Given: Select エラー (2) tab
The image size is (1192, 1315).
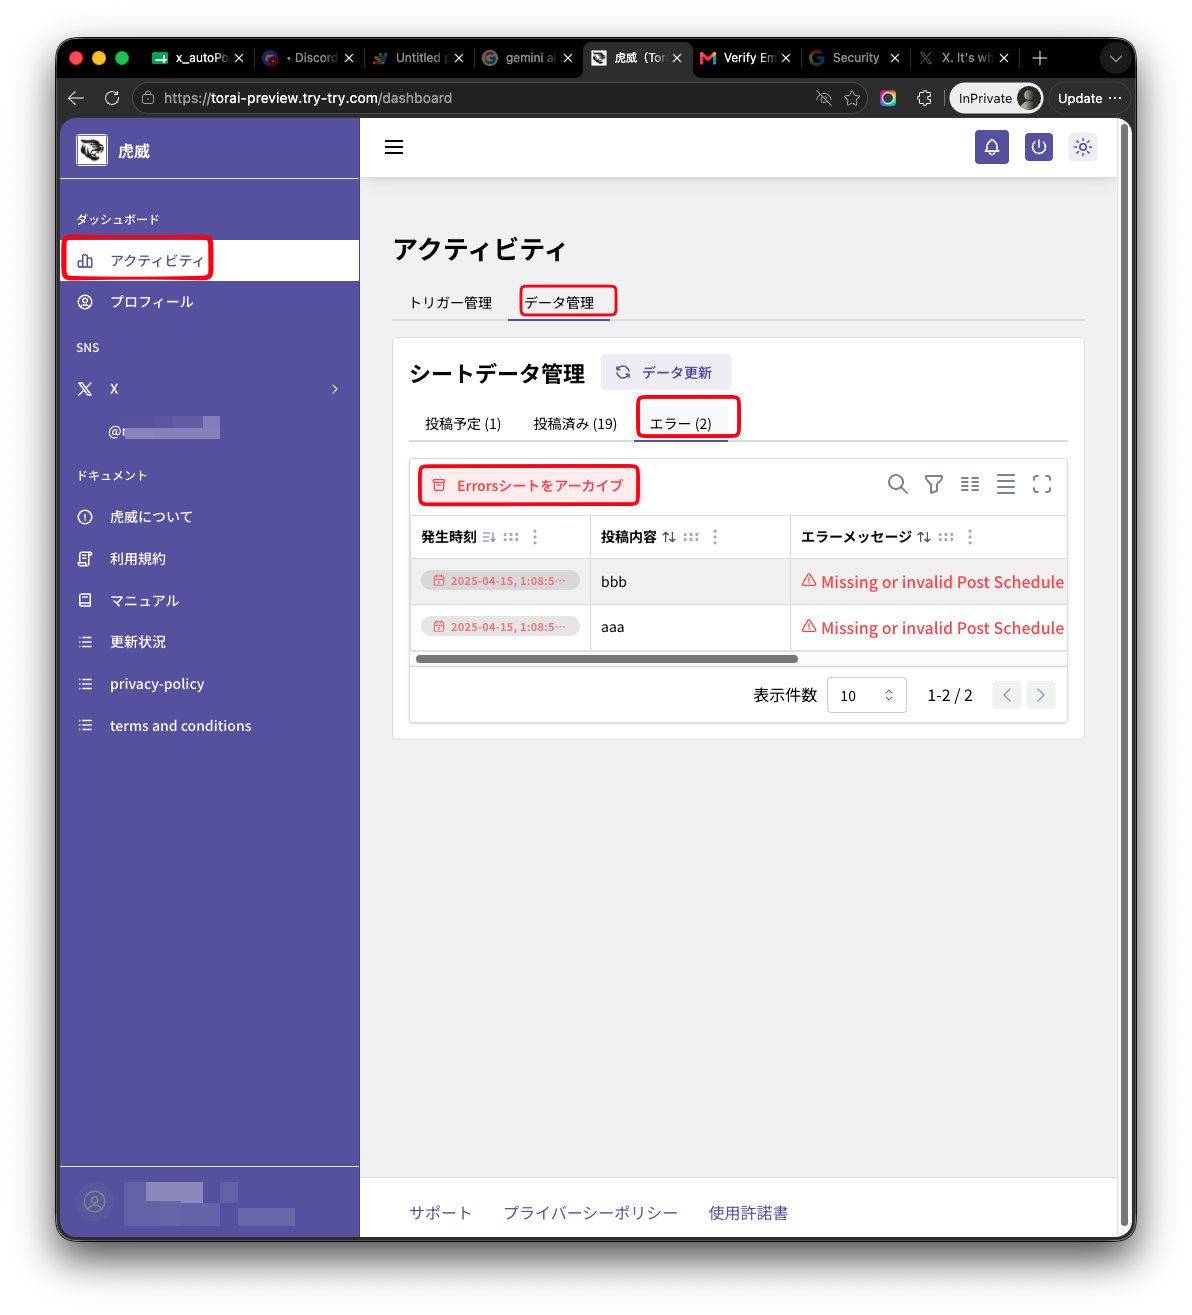Looking at the screenshot, I should (x=681, y=424).
